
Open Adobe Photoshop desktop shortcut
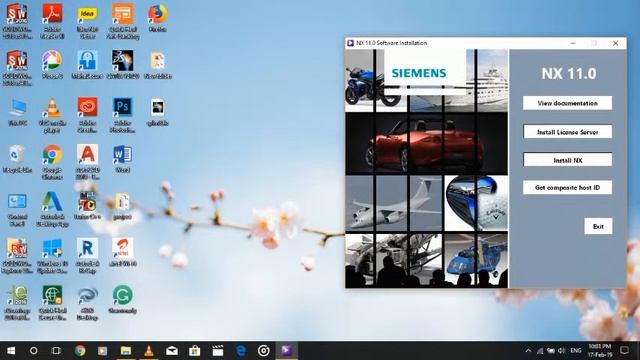(122, 115)
